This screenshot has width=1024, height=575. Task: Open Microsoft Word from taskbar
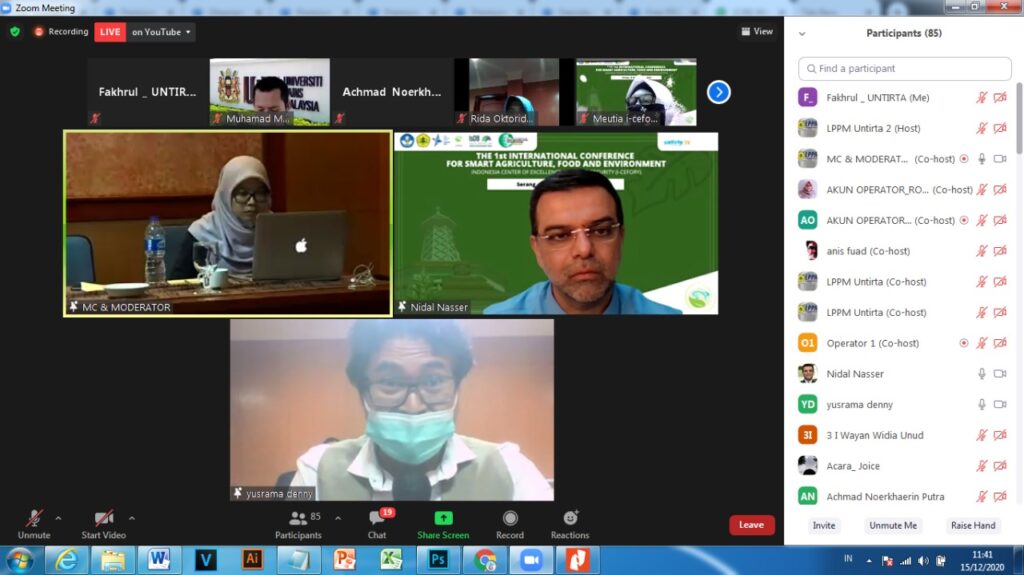click(159, 560)
